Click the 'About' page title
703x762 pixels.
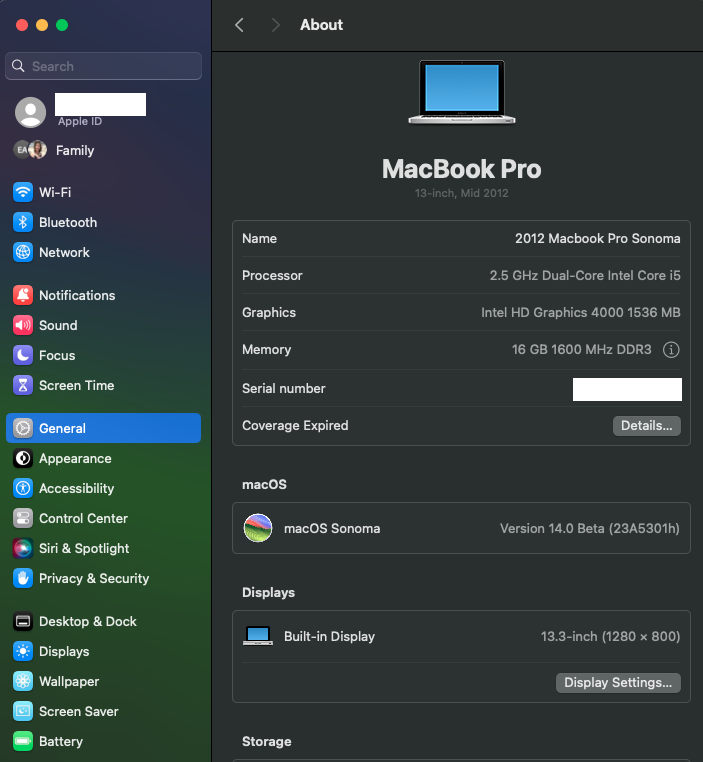pos(321,25)
